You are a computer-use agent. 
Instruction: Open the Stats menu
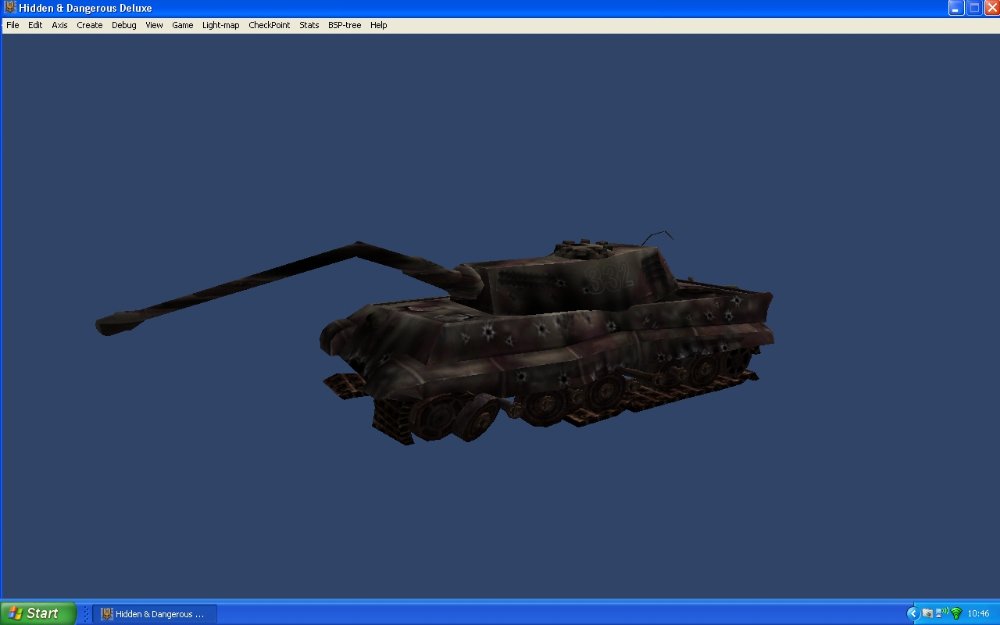click(x=309, y=26)
